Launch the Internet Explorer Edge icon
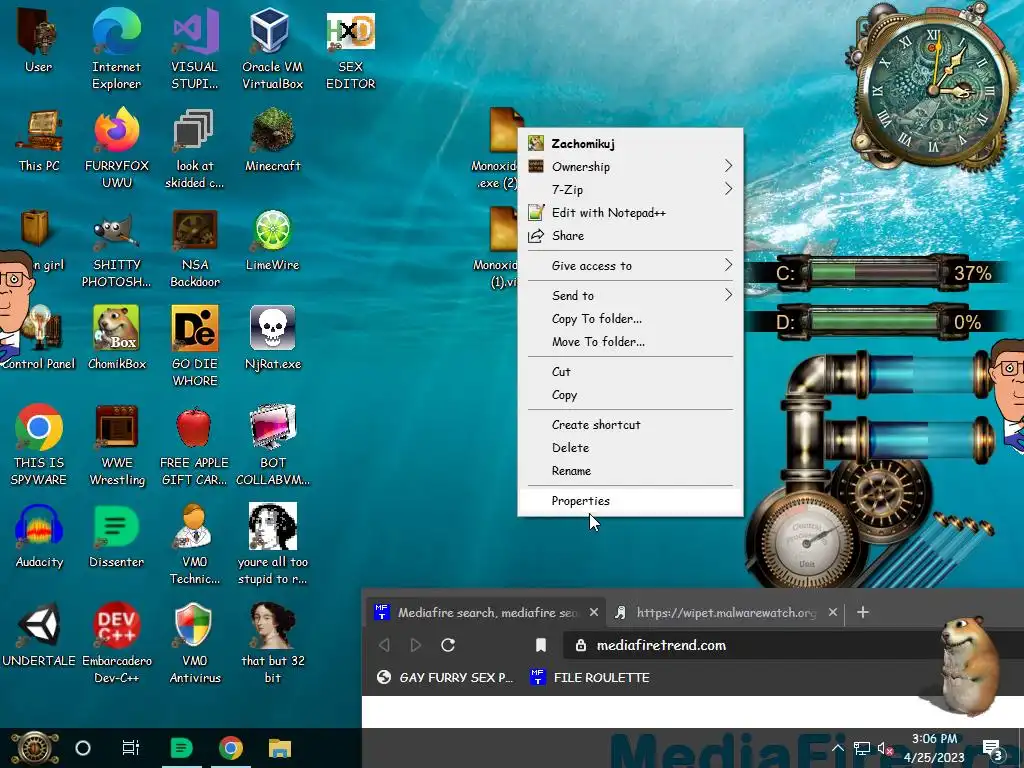This screenshot has width=1024, height=768. click(116, 31)
